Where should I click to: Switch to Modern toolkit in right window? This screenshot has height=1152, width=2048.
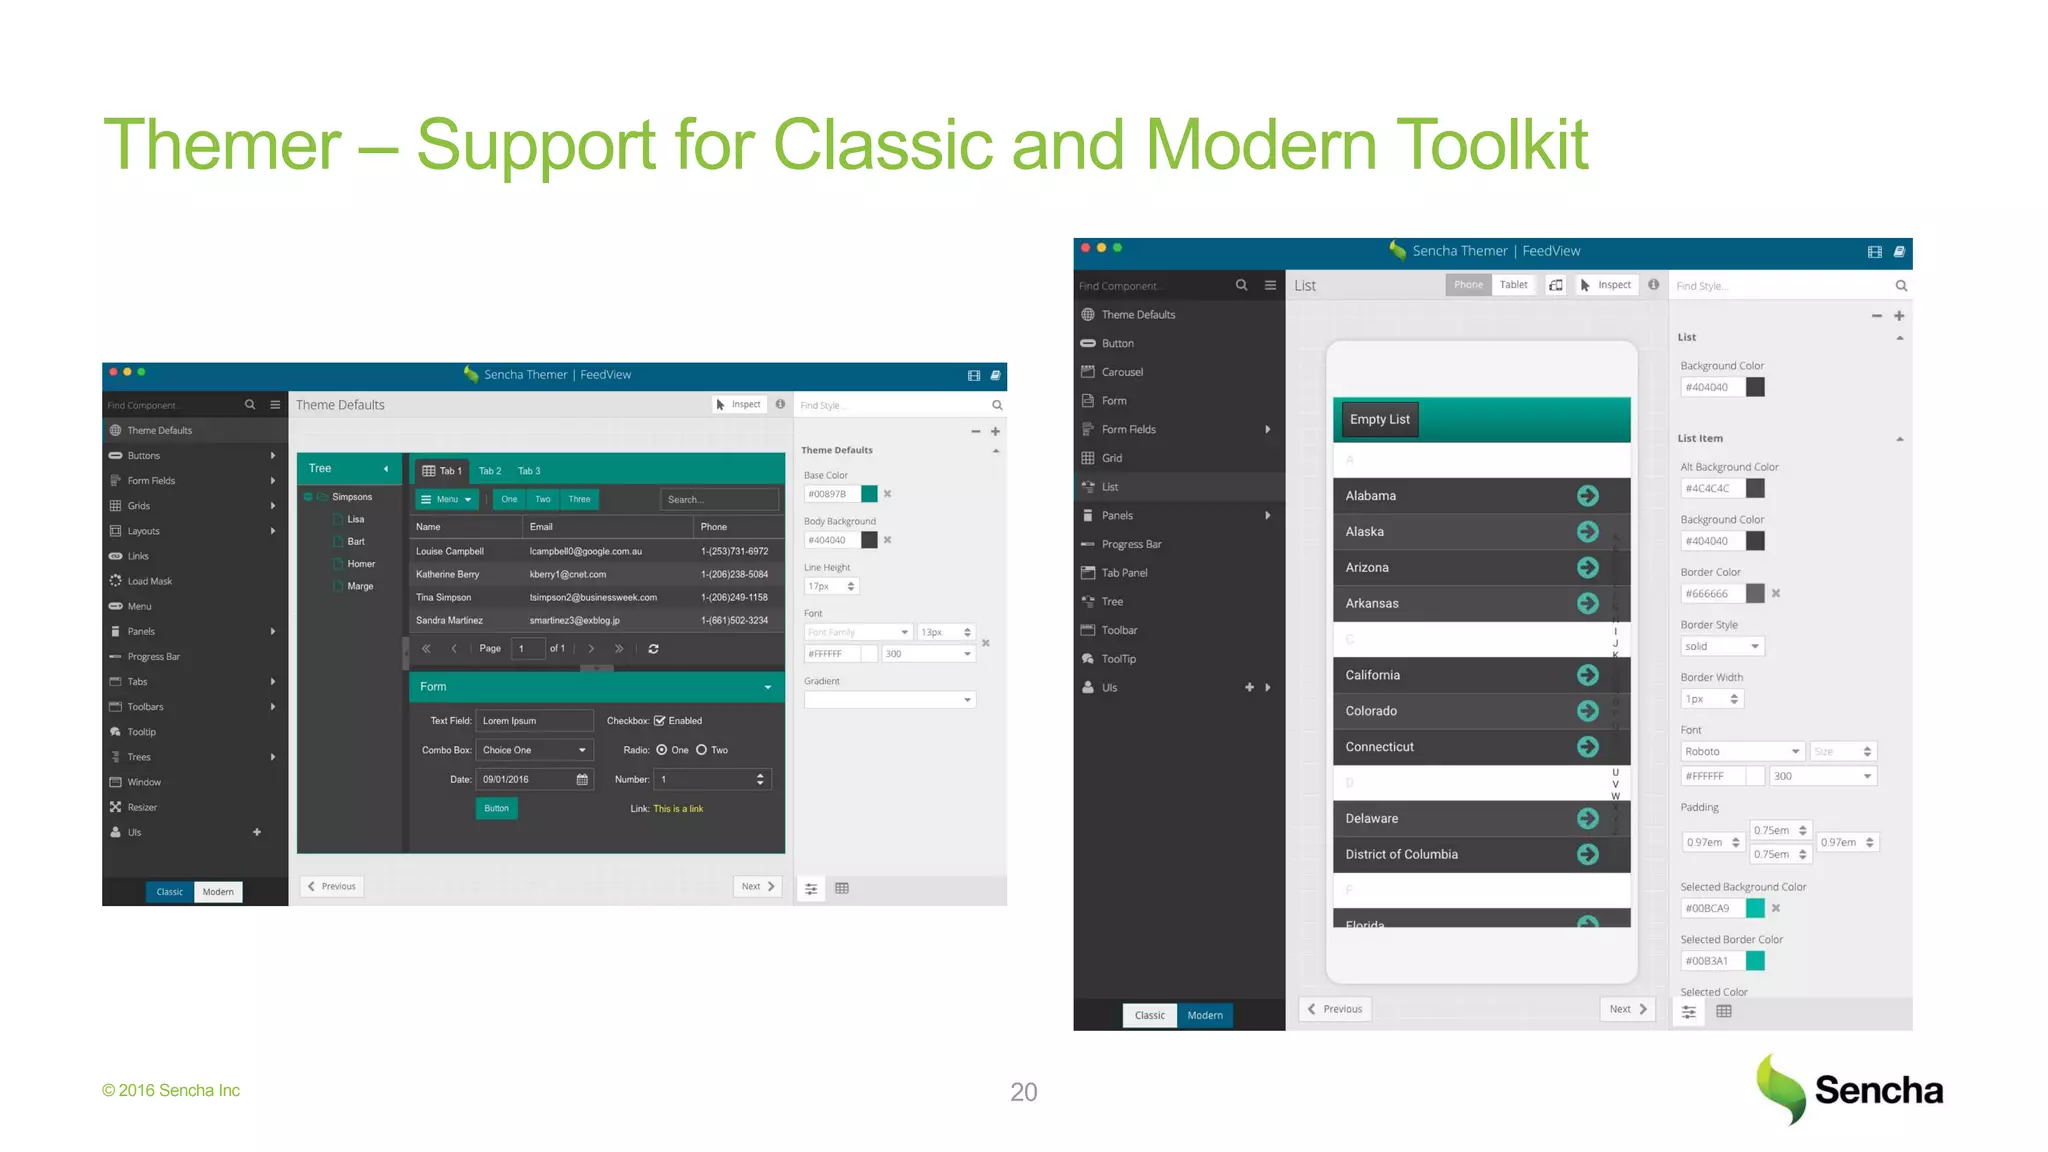(1205, 1015)
